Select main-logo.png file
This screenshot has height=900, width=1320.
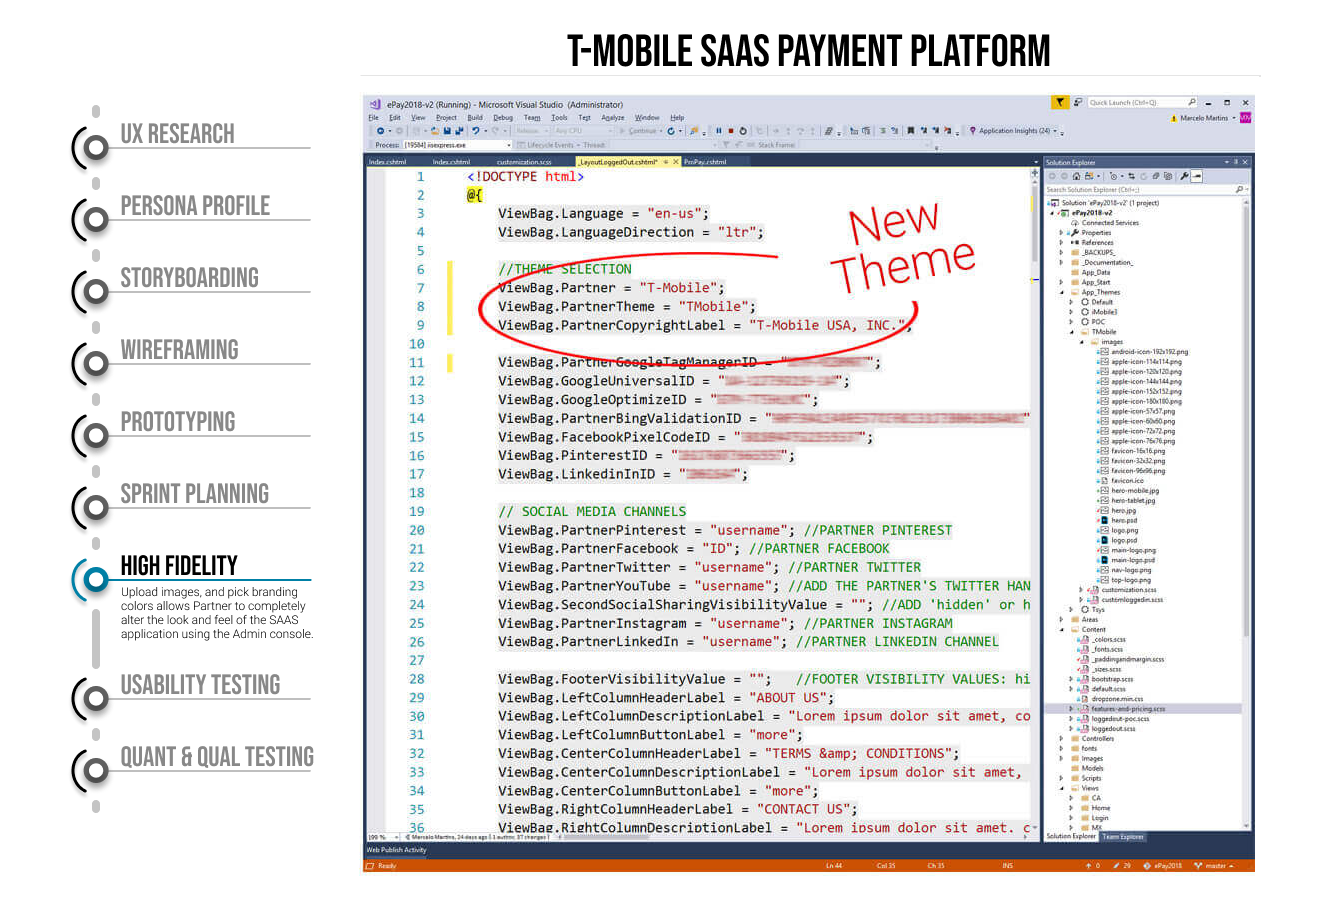1133,550
